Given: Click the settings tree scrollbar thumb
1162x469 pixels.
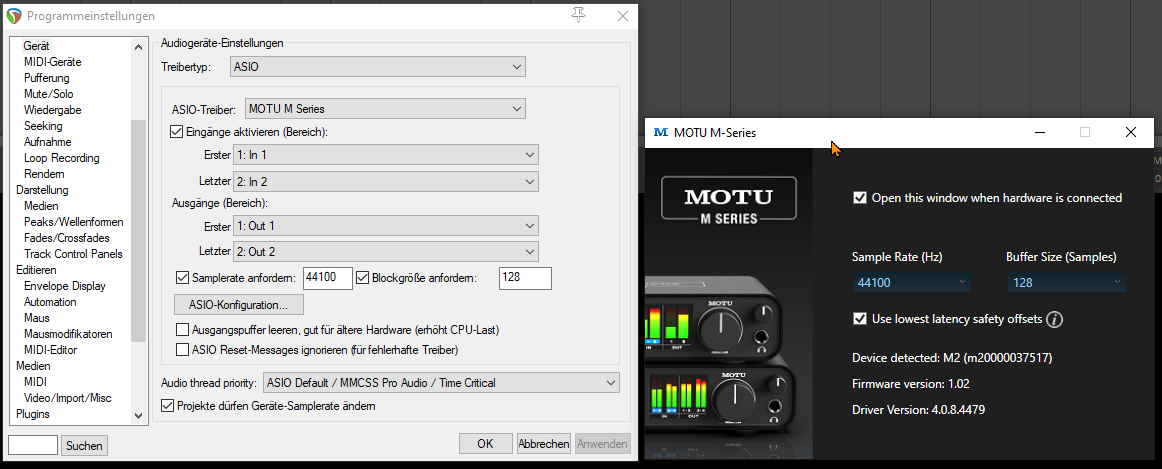Looking at the screenshot, I should (139, 230).
